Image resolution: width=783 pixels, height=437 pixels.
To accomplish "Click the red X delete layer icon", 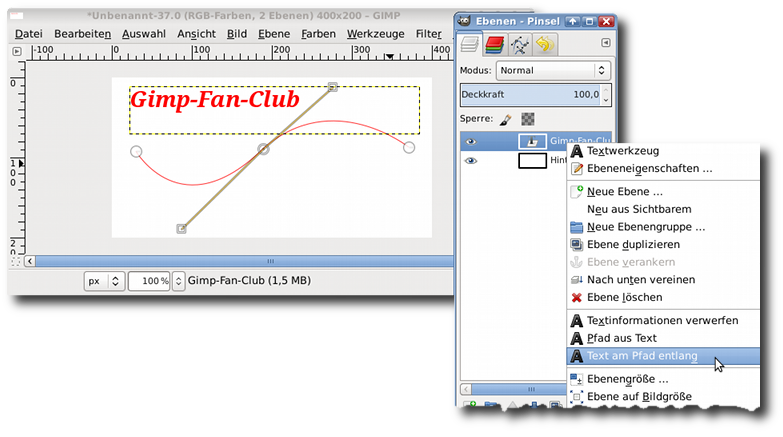I will point(577,298).
